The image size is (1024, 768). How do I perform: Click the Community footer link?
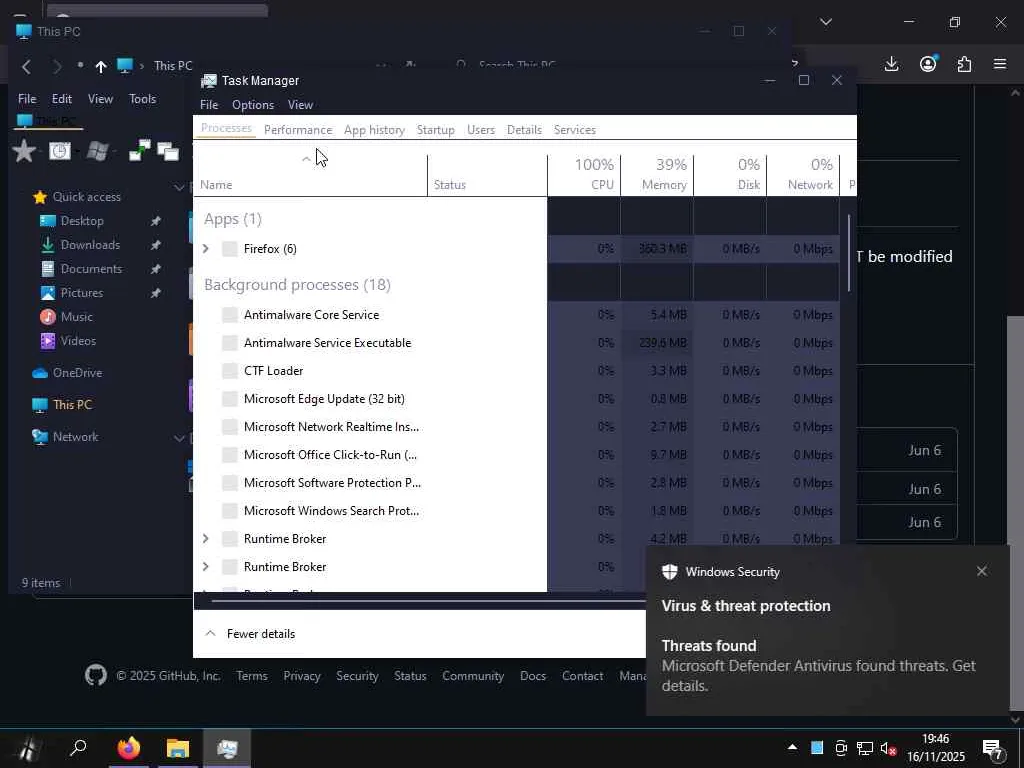[x=473, y=676]
